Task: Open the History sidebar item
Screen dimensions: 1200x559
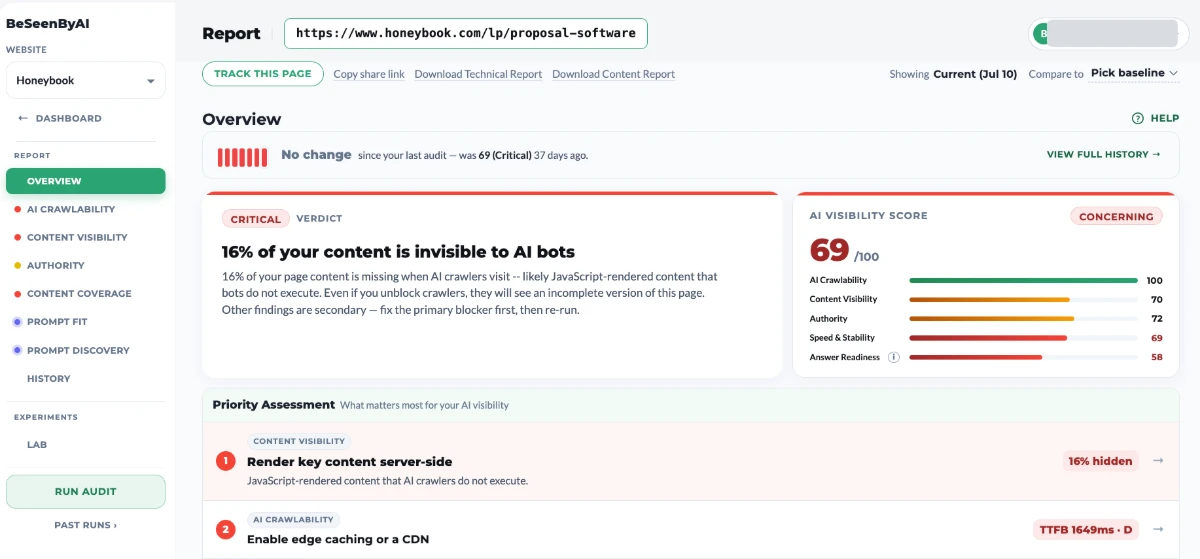Action: pyautogui.click(x=49, y=378)
